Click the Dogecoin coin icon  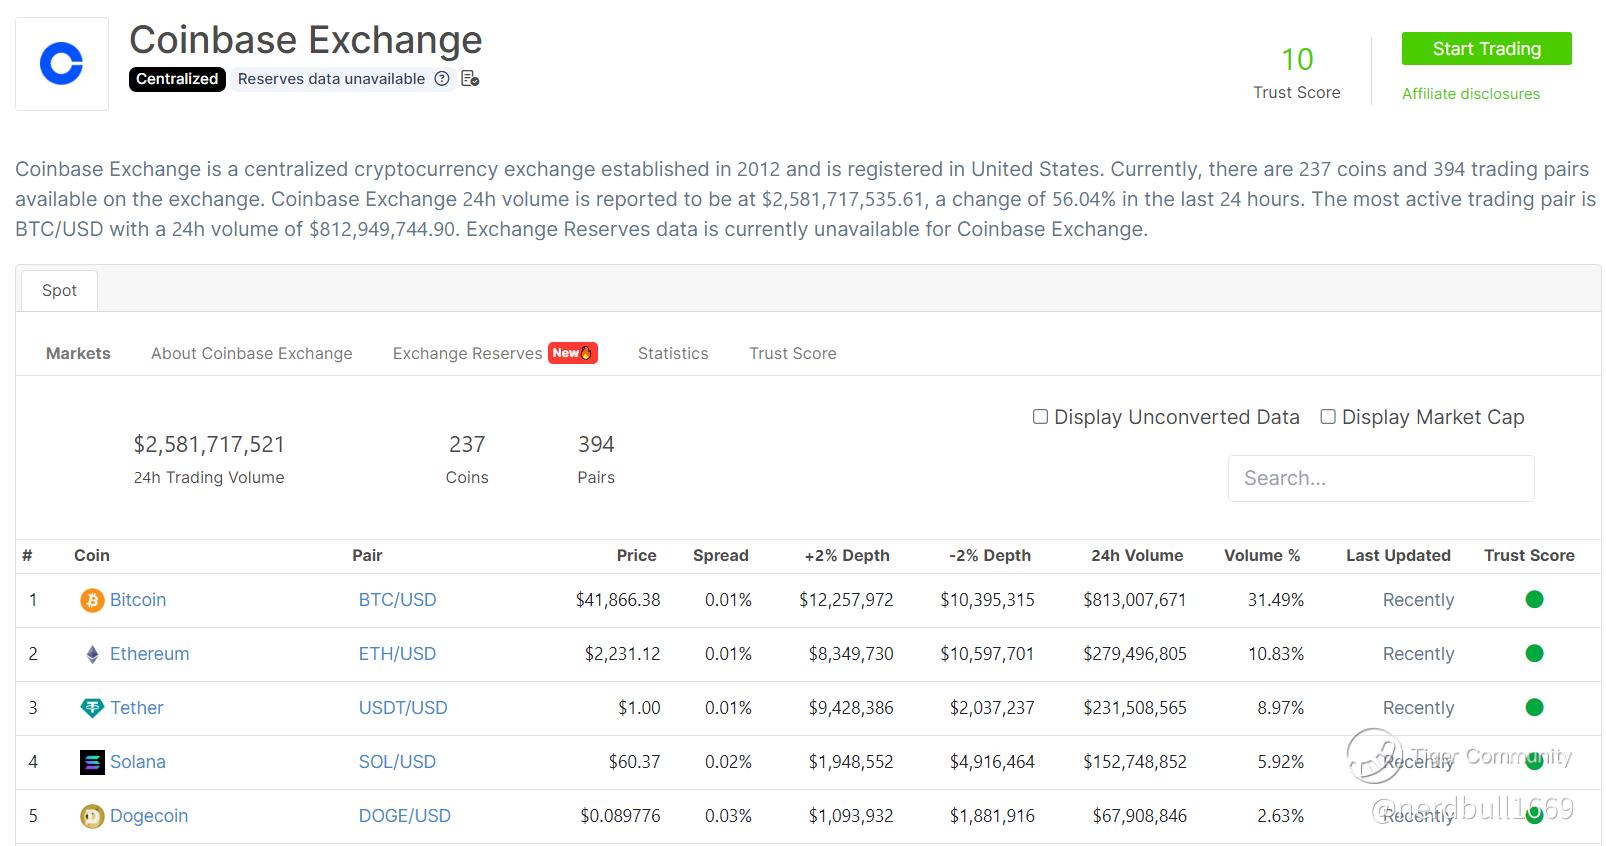tap(92, 816)
